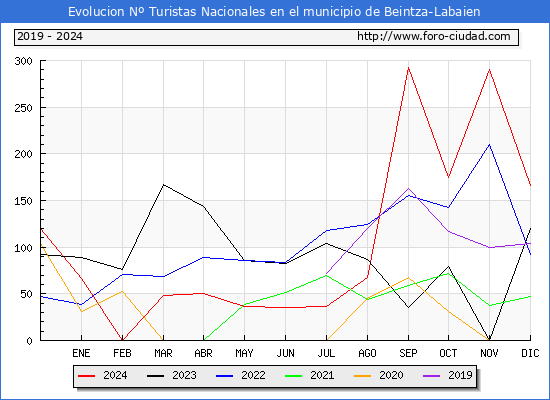Click the blue 2022 legend swatch
The image size is (550, 400).
[x=224, y=376]
